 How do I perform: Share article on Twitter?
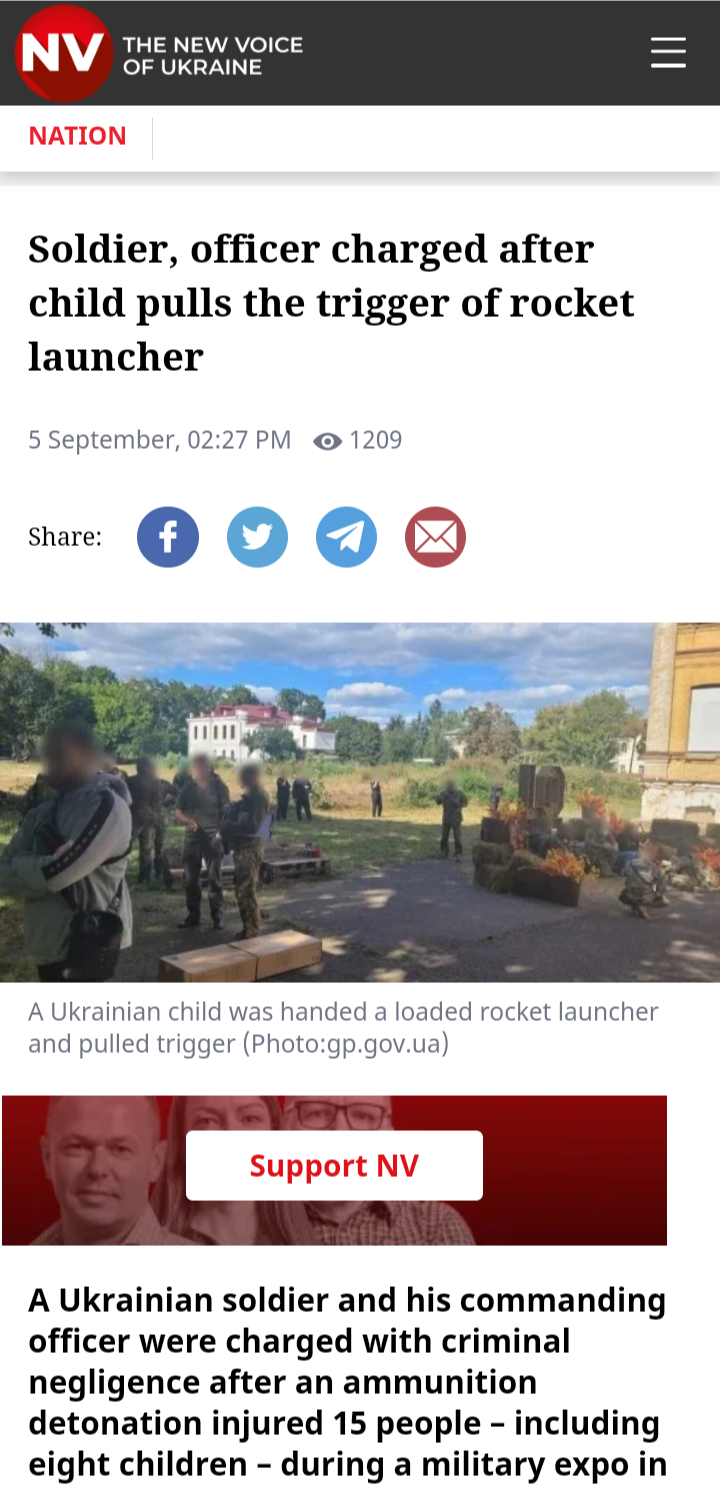point(257,537)
